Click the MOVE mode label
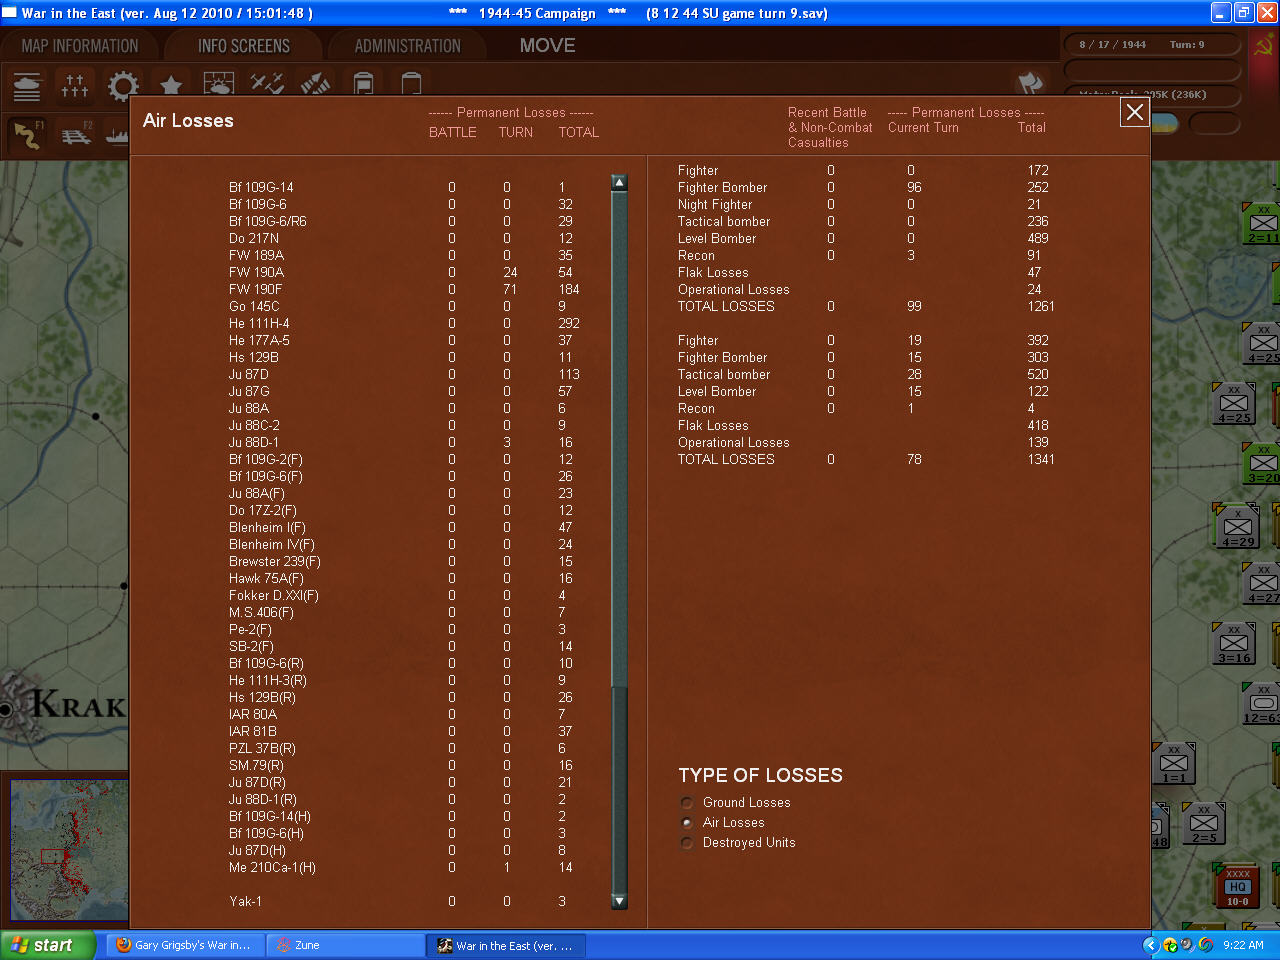The image size is (1280, 960). (x=547, y=46)
